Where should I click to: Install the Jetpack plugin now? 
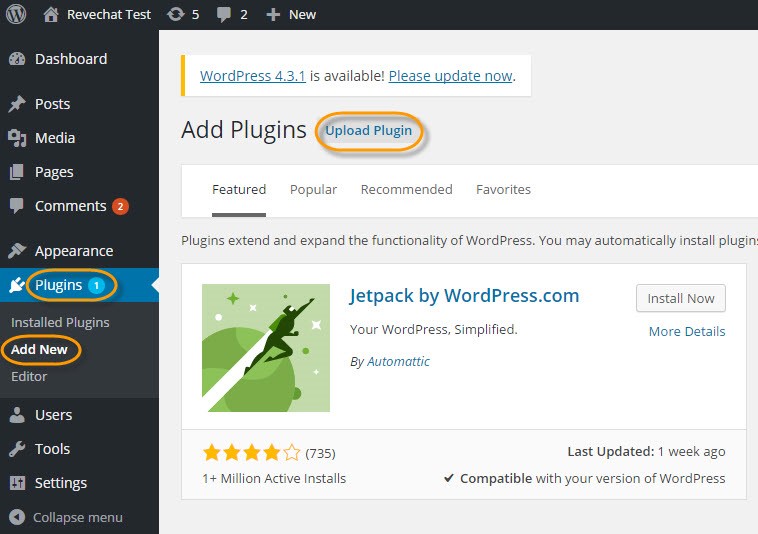pyautogui.click(x=680, y=298)
